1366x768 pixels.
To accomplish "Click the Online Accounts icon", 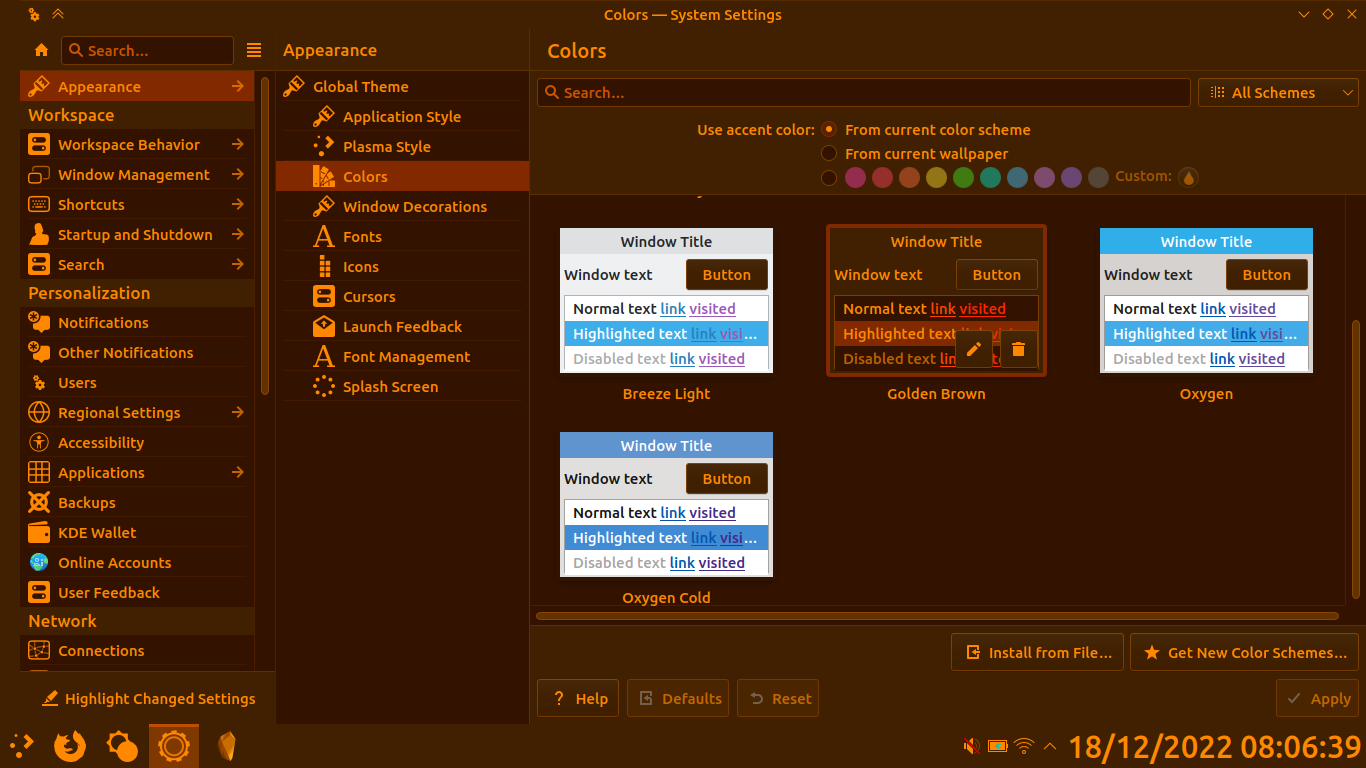I will pyautogui.click(x=39, y=563).
